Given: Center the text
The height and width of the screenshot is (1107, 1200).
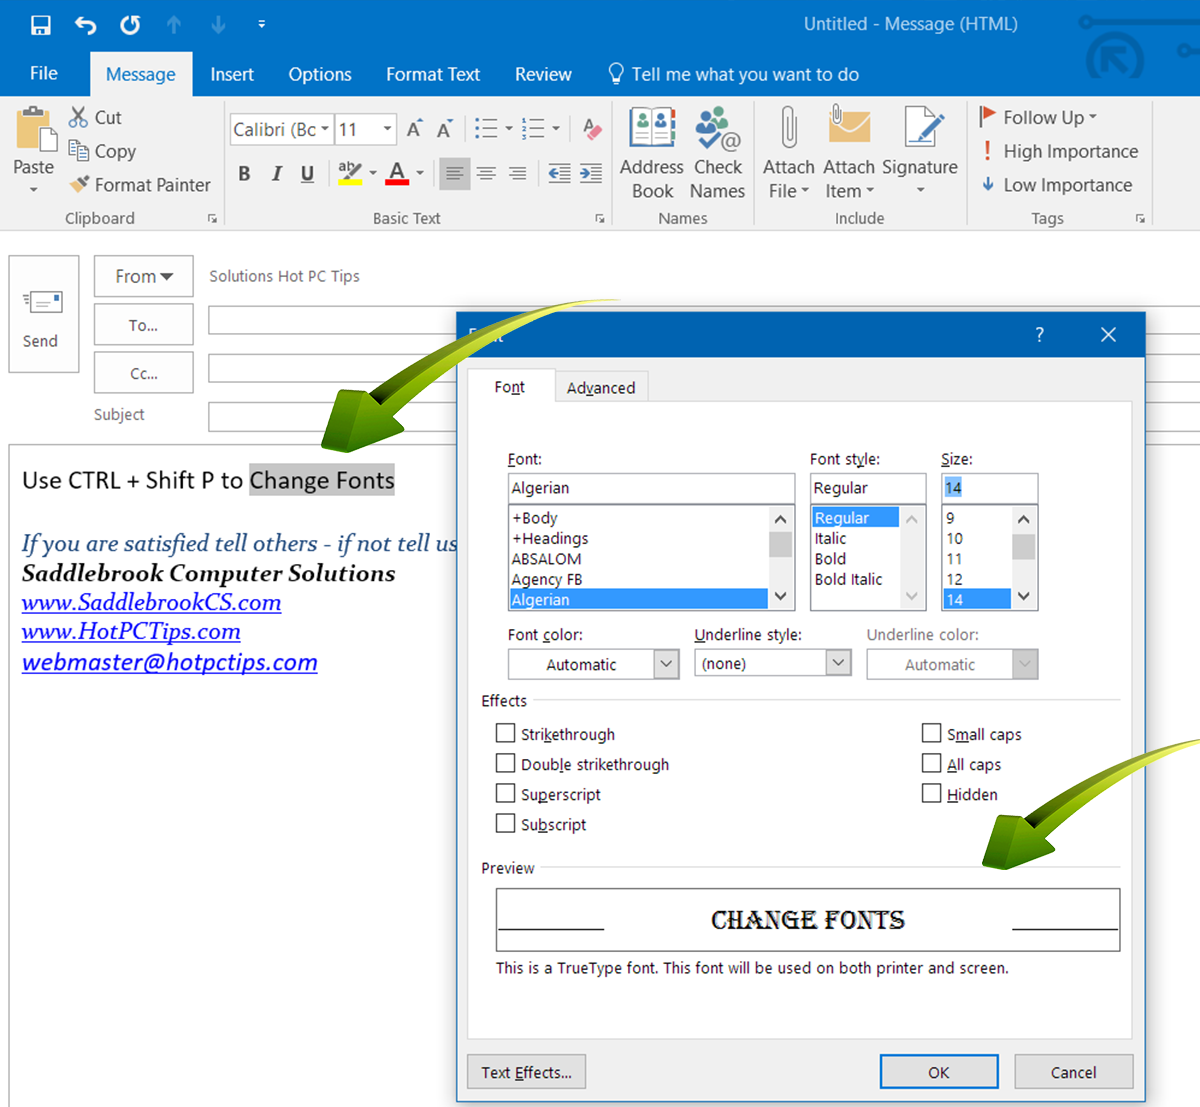Looking at the screenshot, I should tap(486, 174).
